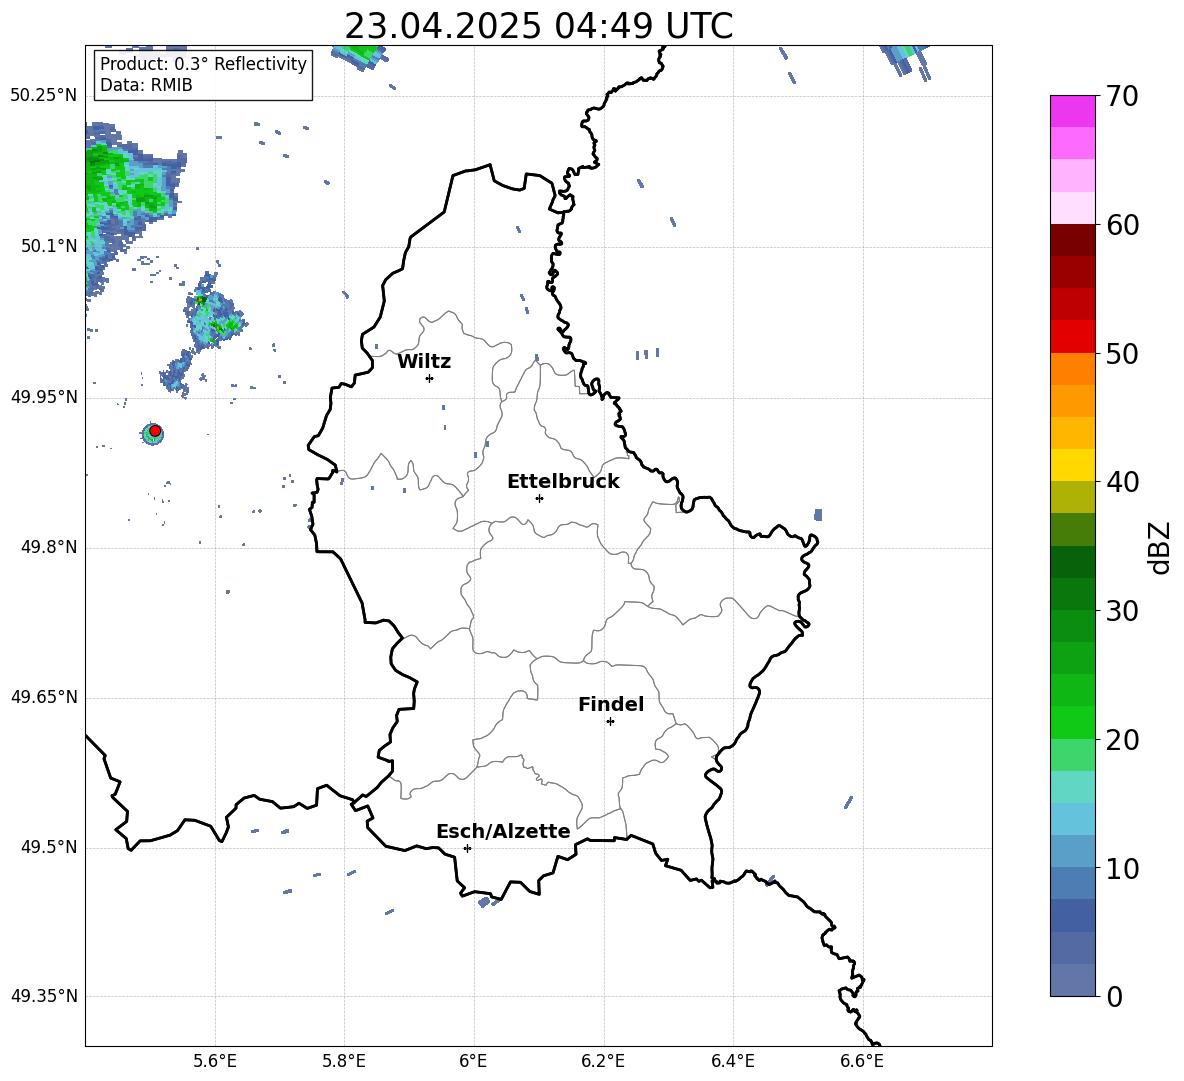This screenshot has height=1081, width=1184.
Task: Click the 5.6°E longitude label
Action: 215,1062
